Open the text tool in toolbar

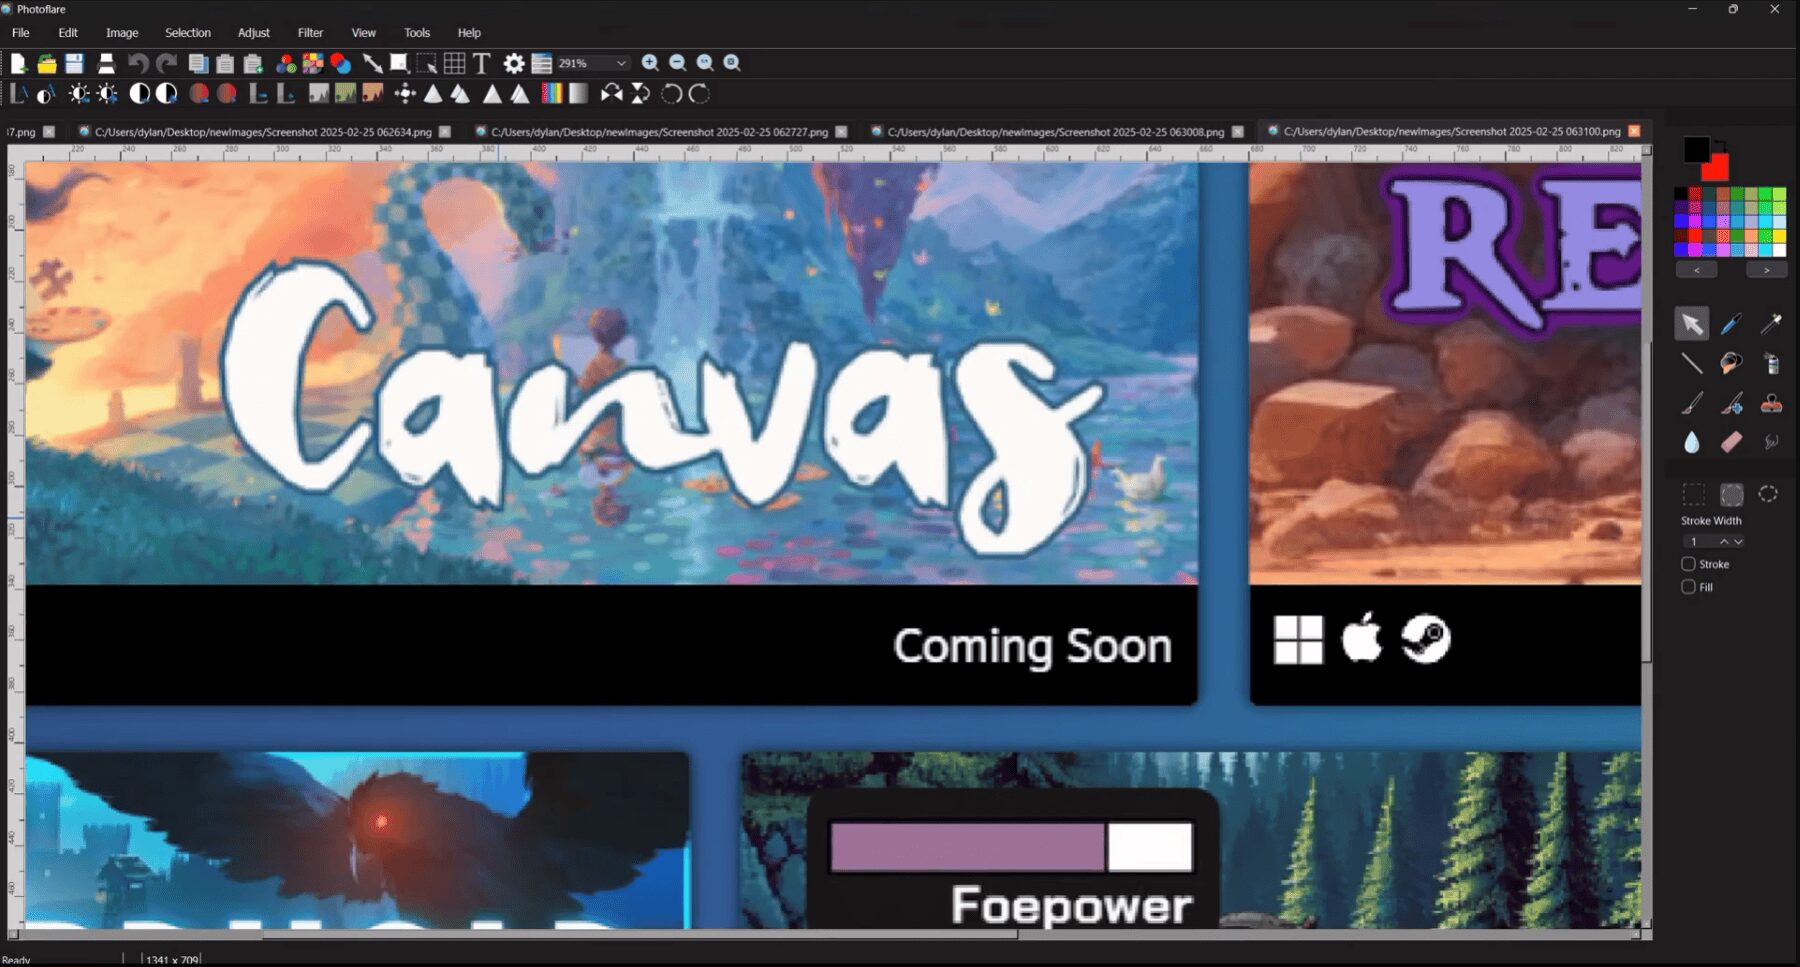[x=481, y=63]
